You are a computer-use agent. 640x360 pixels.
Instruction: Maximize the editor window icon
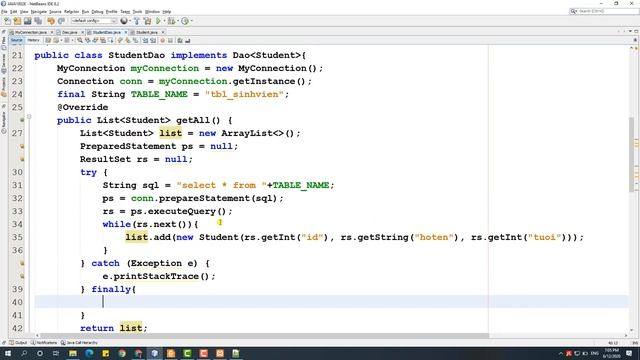636,31
